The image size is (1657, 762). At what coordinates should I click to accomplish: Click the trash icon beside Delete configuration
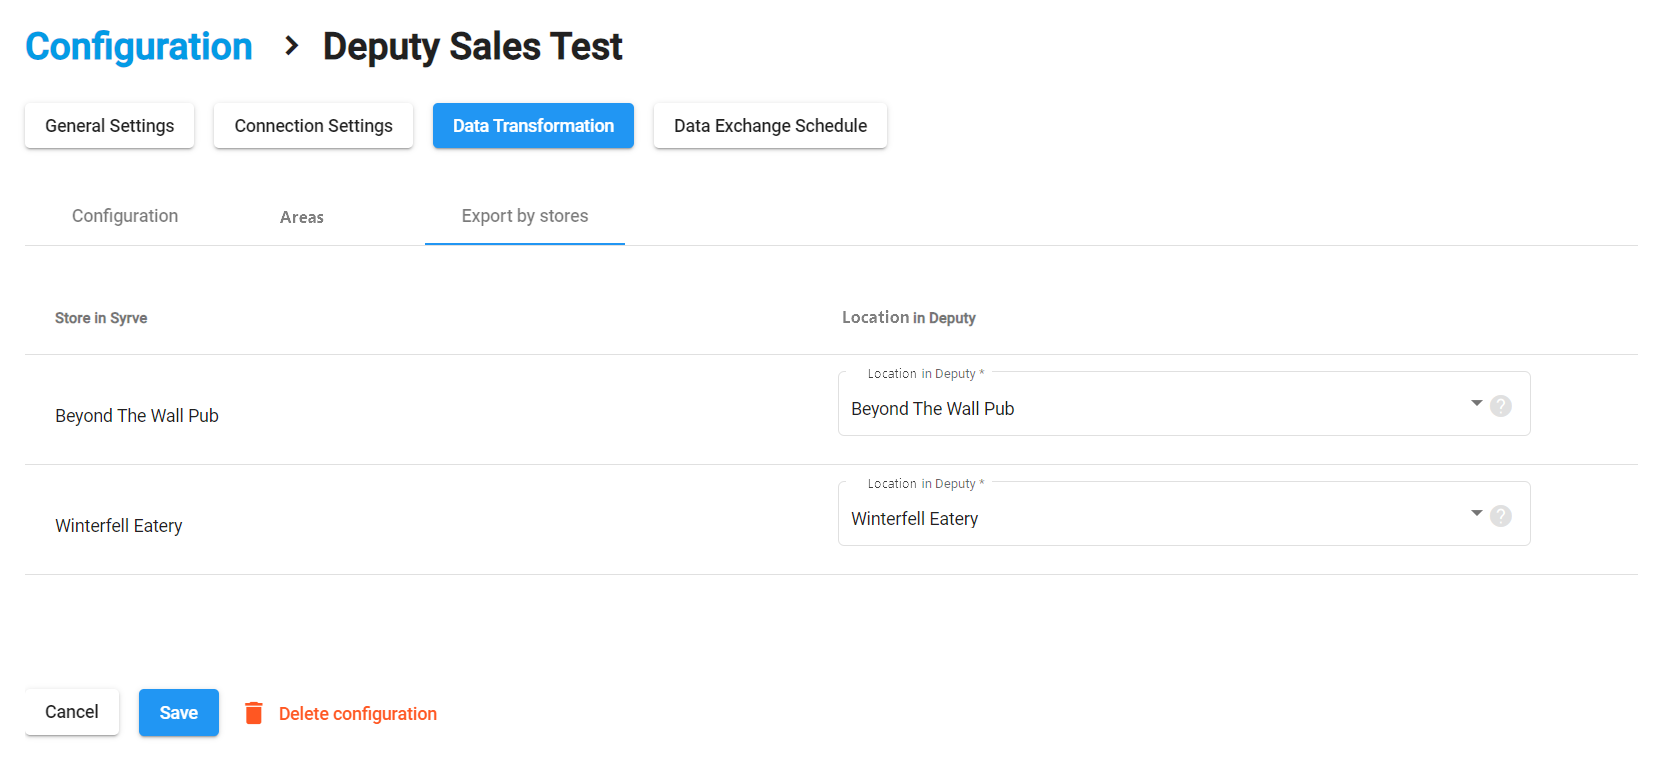point(254,713)
